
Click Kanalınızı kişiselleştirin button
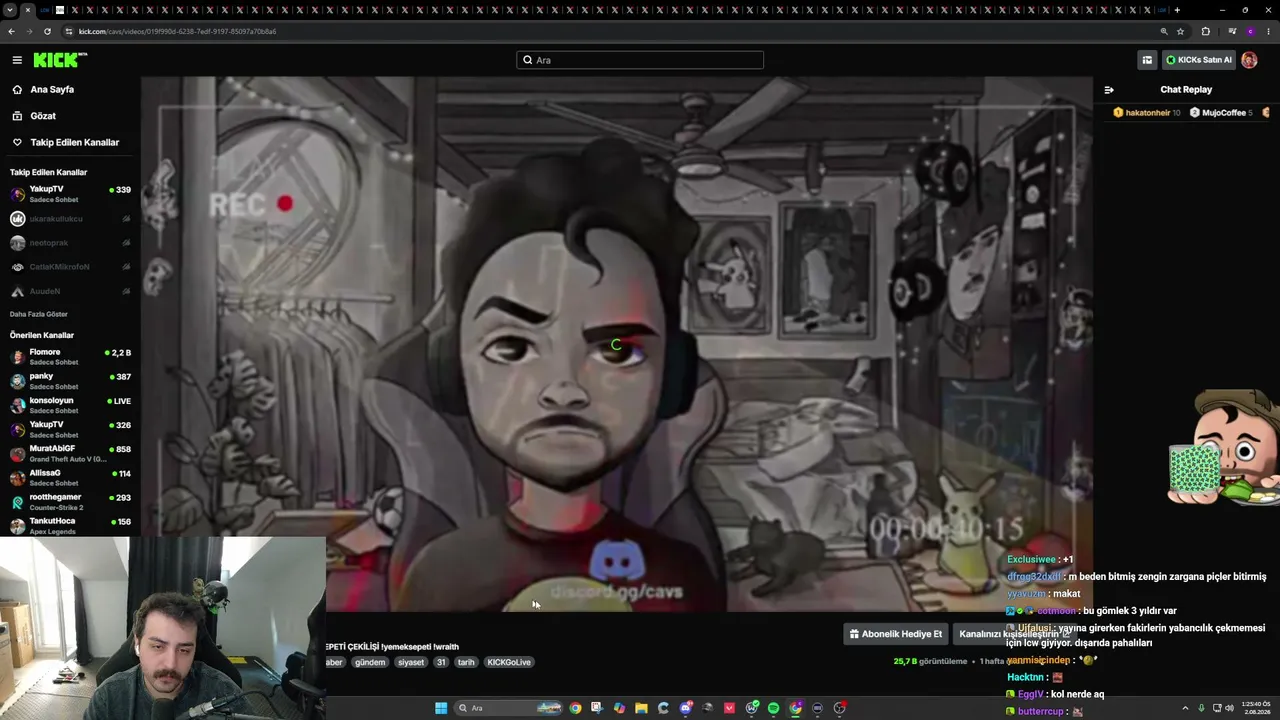(x=1013, y=634)
